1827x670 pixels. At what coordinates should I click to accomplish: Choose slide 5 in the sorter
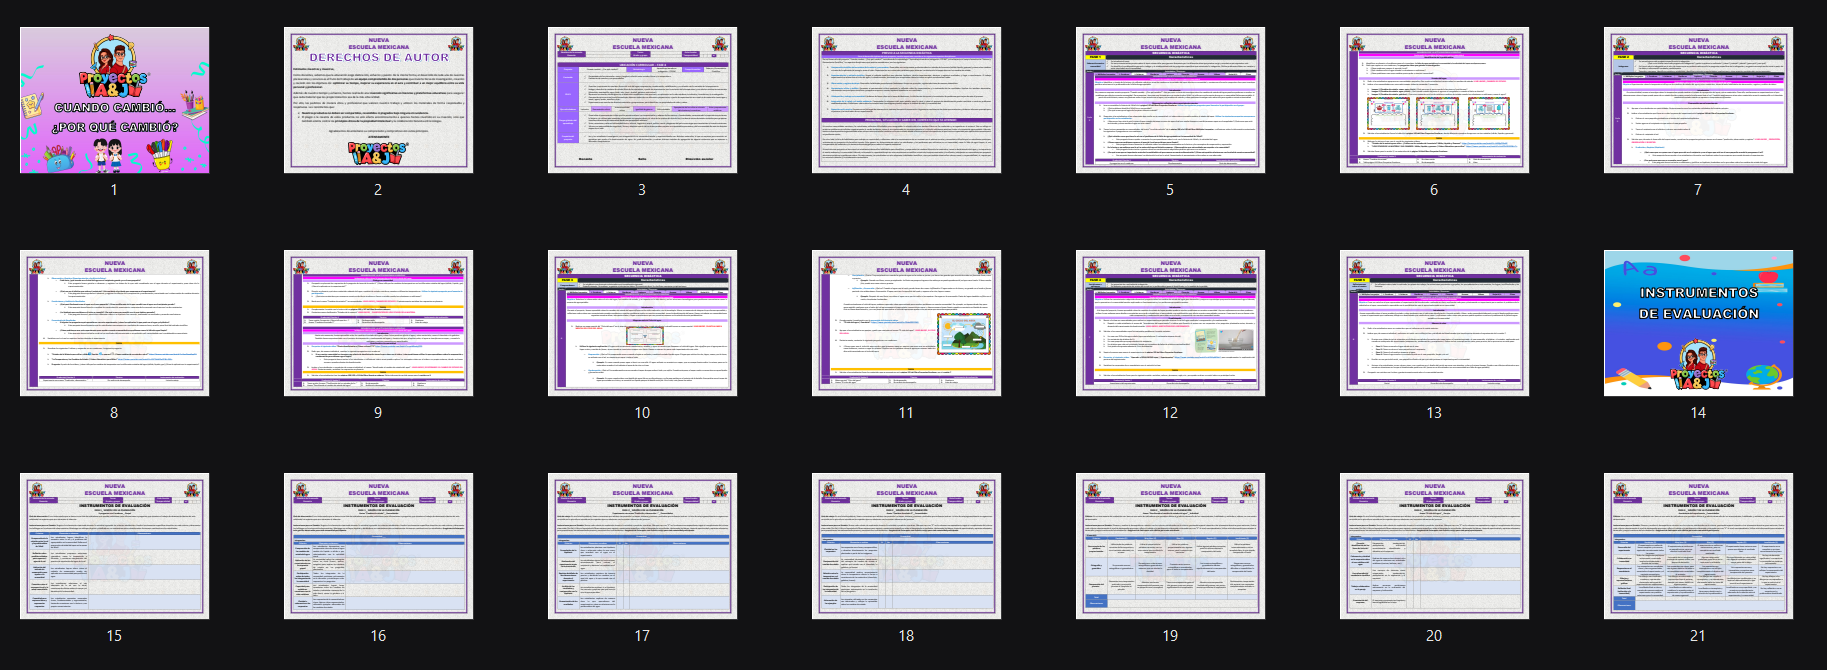1170,100
